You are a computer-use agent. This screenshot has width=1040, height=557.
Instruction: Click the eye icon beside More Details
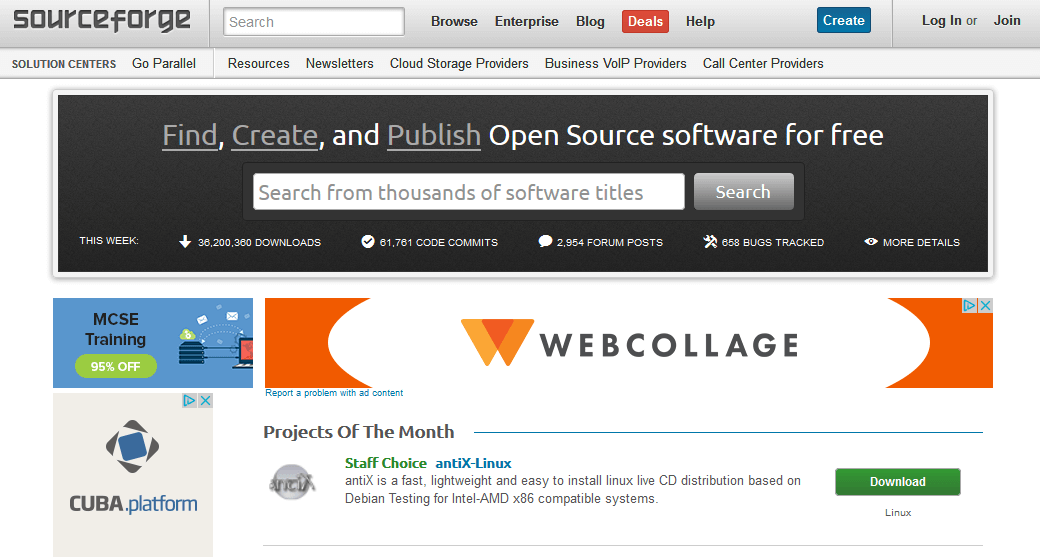(x=871, y=241)
